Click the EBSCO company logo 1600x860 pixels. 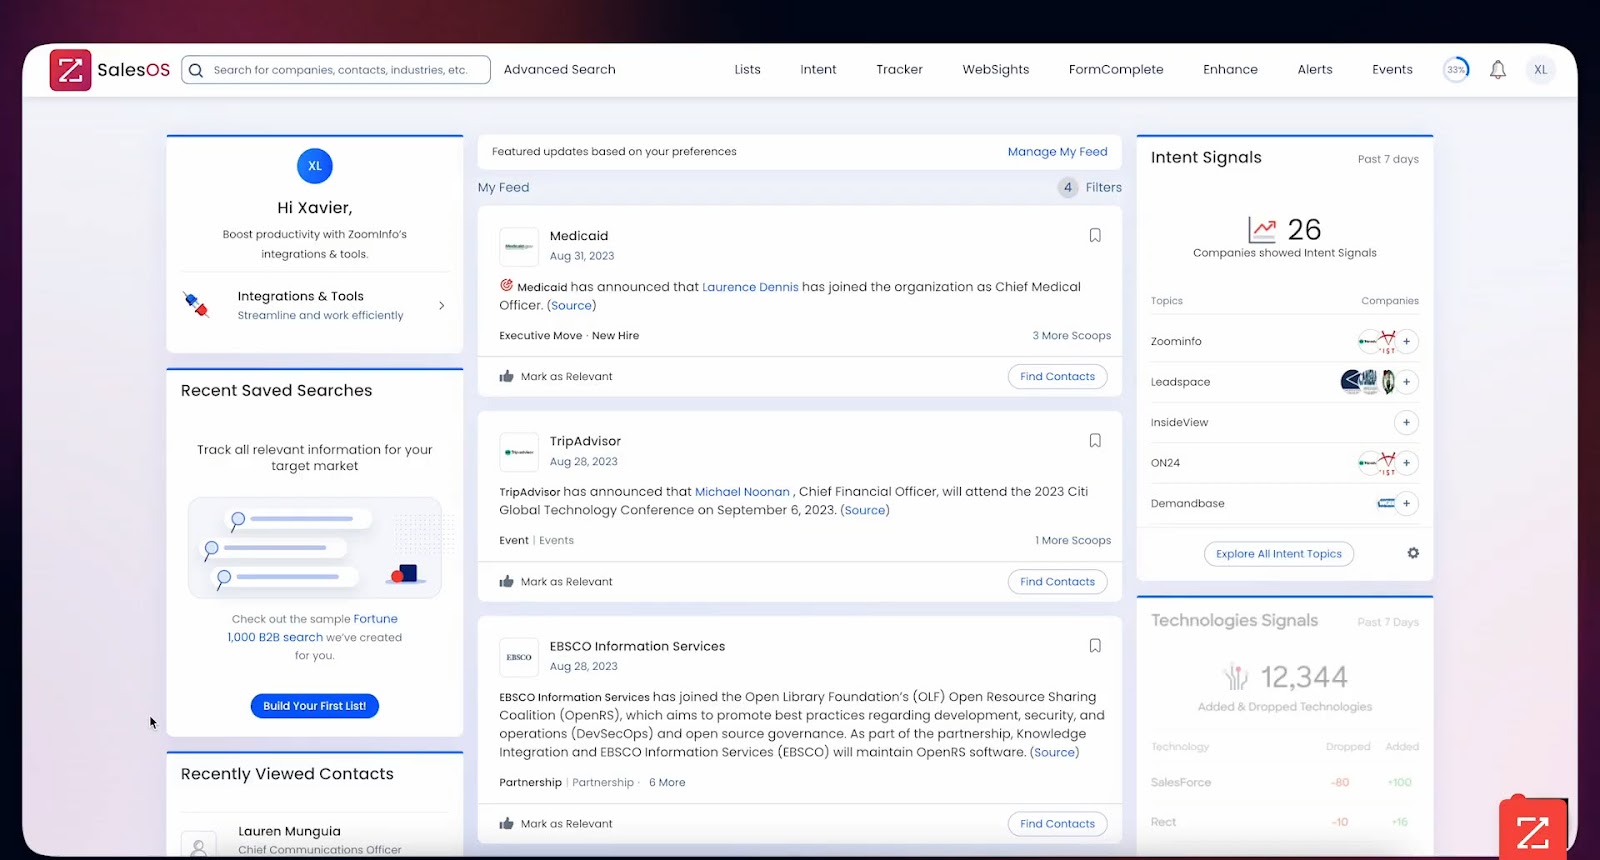pyautogui.click(x=519, y=657)
